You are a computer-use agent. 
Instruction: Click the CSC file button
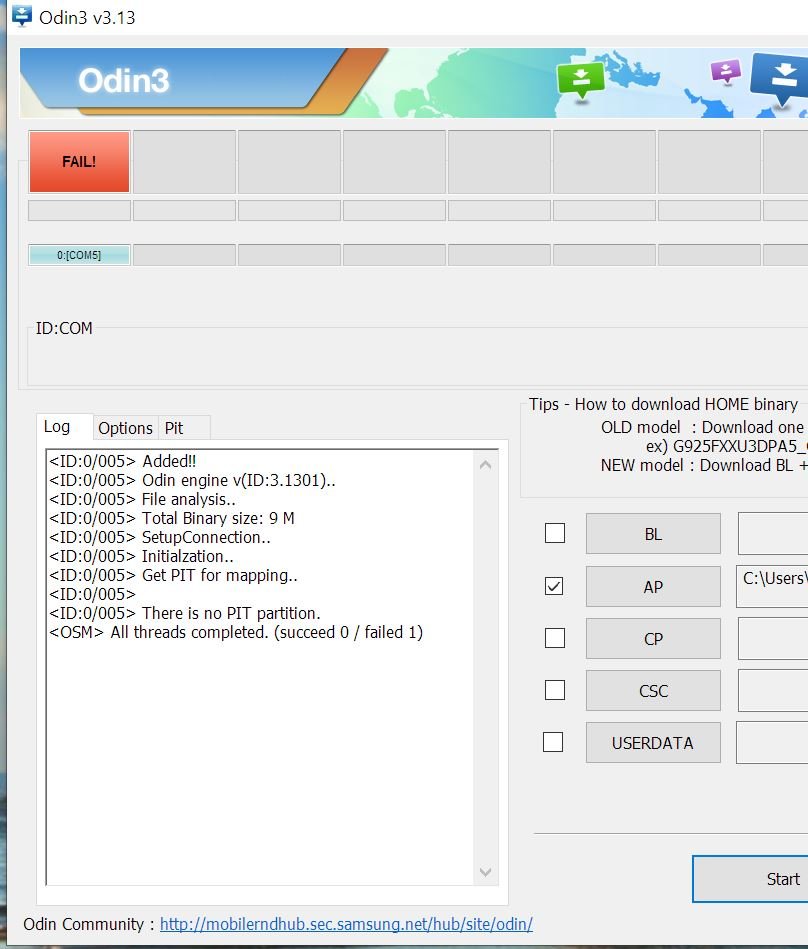coord(653,691)
